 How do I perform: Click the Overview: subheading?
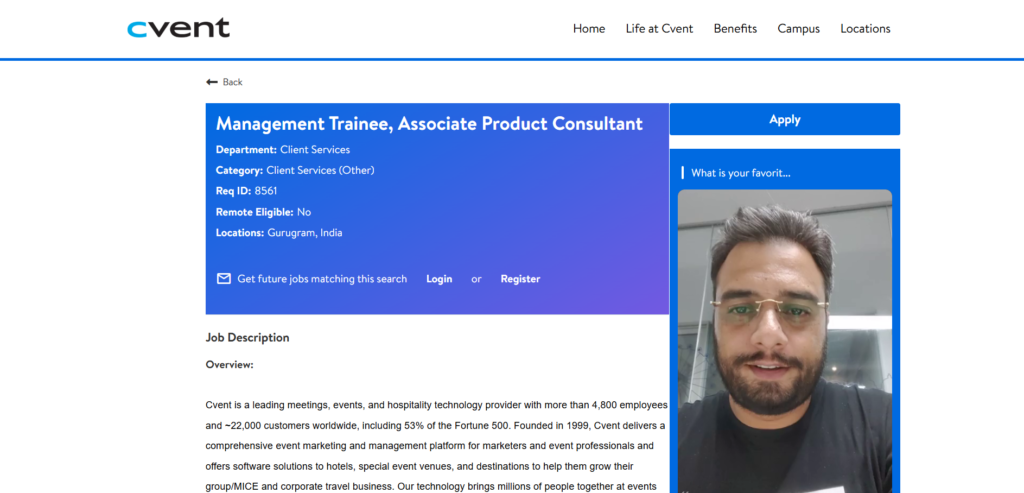point(229,364)
